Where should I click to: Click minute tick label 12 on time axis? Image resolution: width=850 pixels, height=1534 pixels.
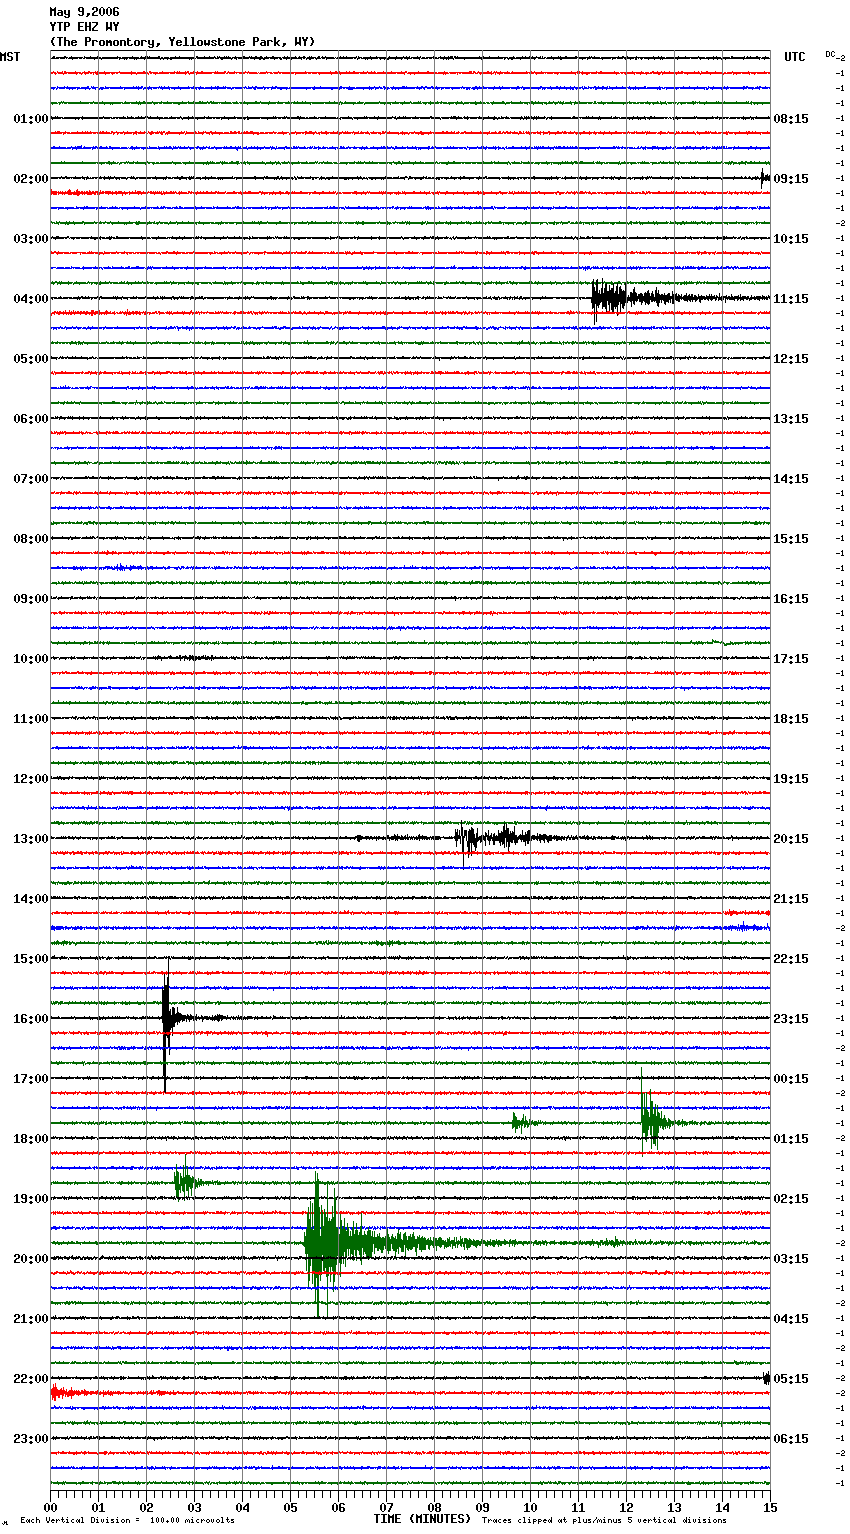click(x=627, y=1507)
